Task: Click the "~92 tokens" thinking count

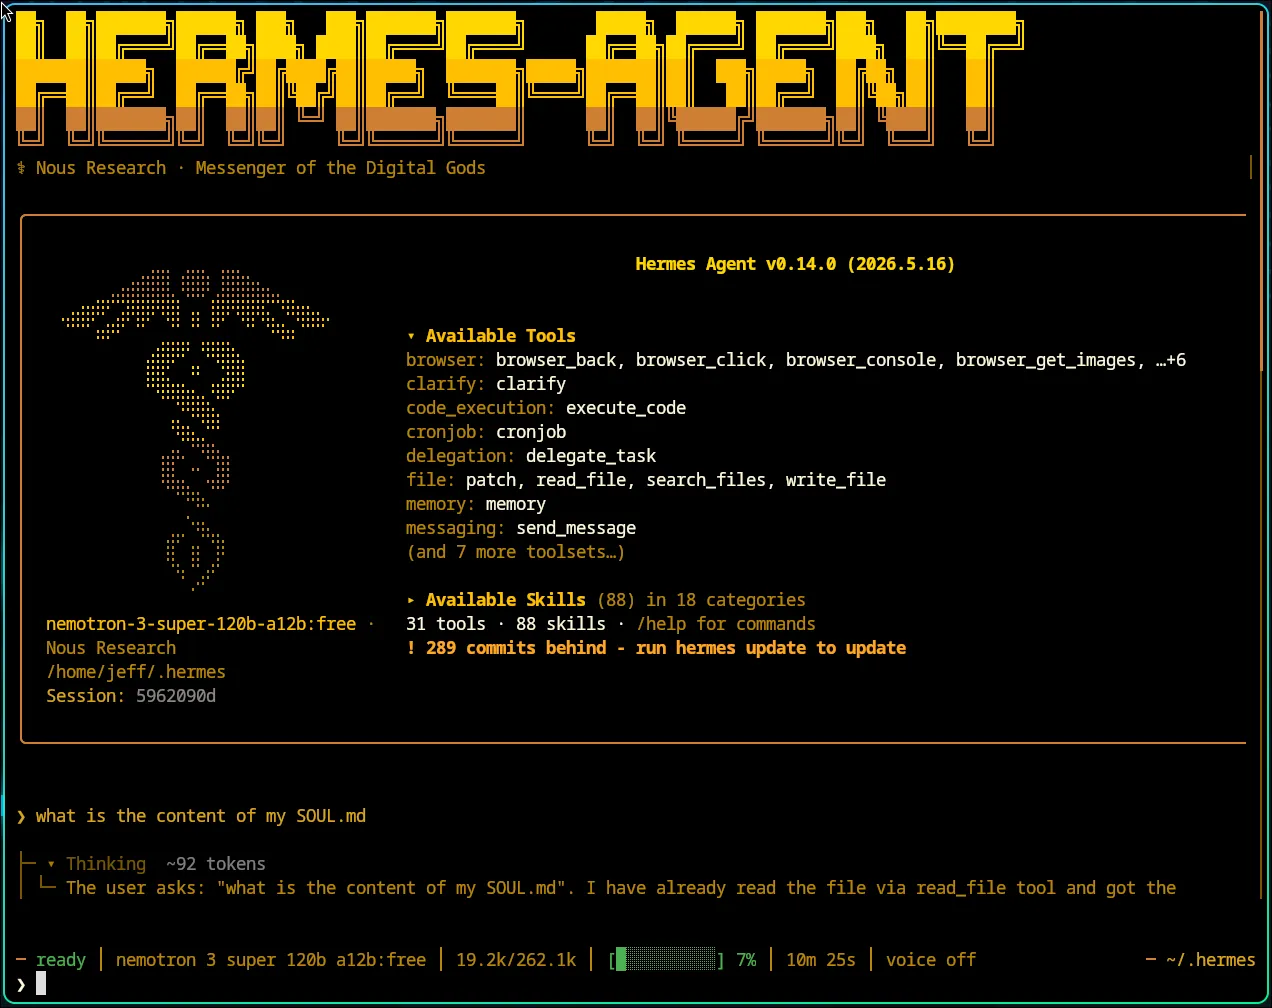Action: pos(216,864)
